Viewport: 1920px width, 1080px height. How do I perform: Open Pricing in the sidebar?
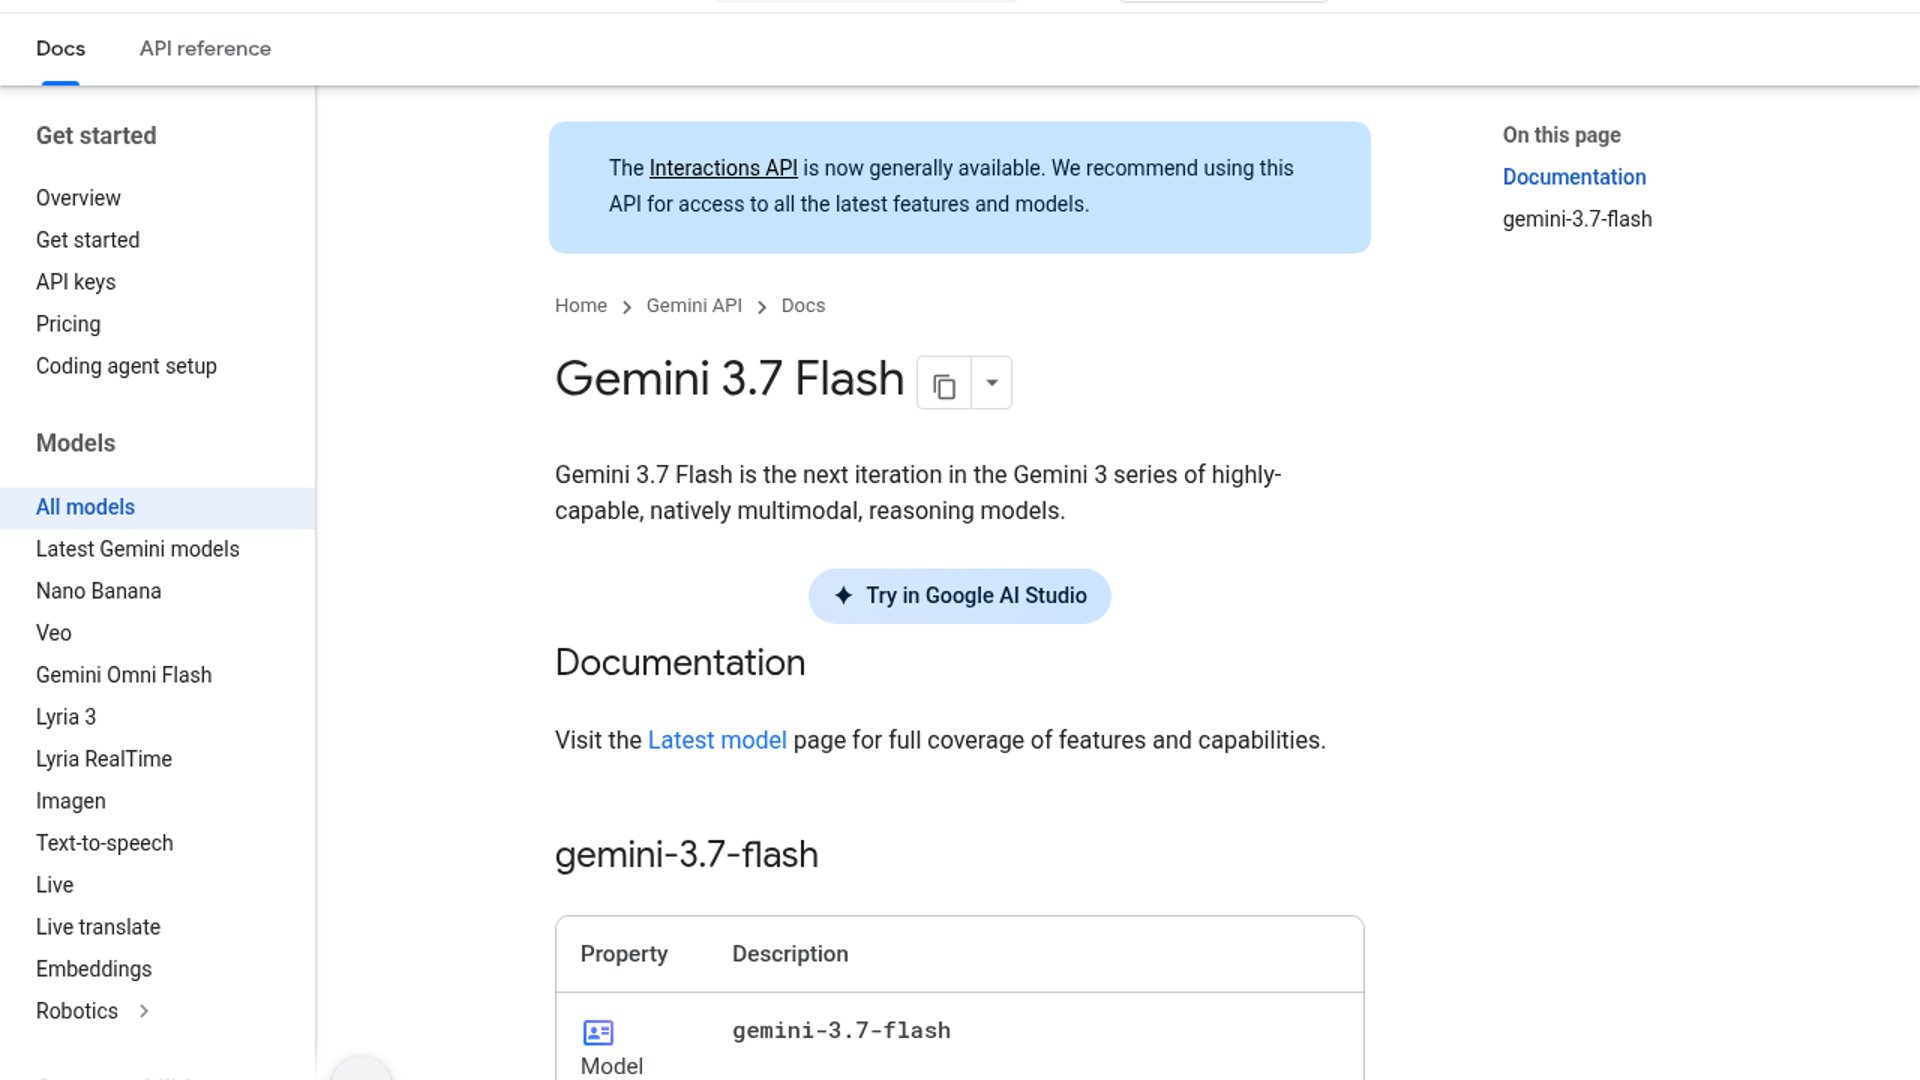68,324
